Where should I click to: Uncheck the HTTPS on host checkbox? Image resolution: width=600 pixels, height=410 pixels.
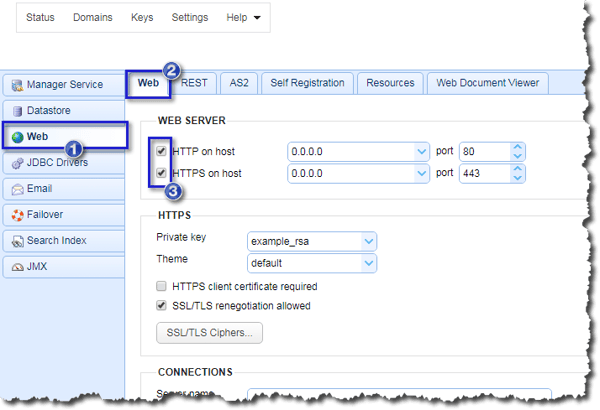pyautogui.click(x=161, y=173)
